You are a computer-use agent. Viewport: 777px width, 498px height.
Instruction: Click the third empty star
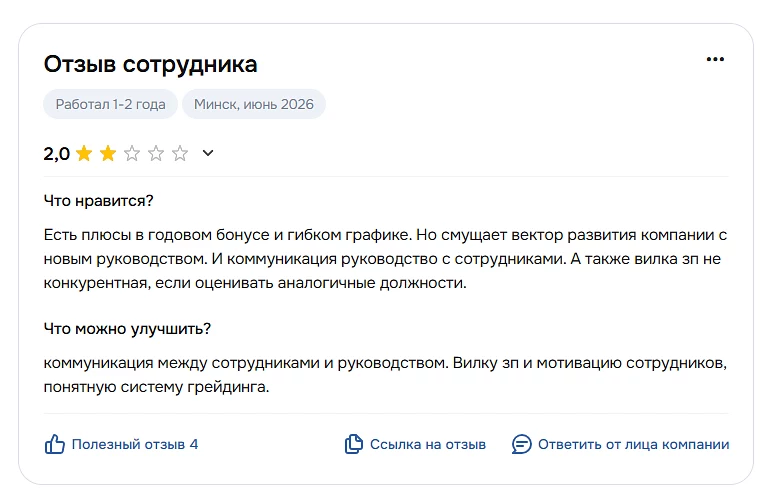[132, 154]
